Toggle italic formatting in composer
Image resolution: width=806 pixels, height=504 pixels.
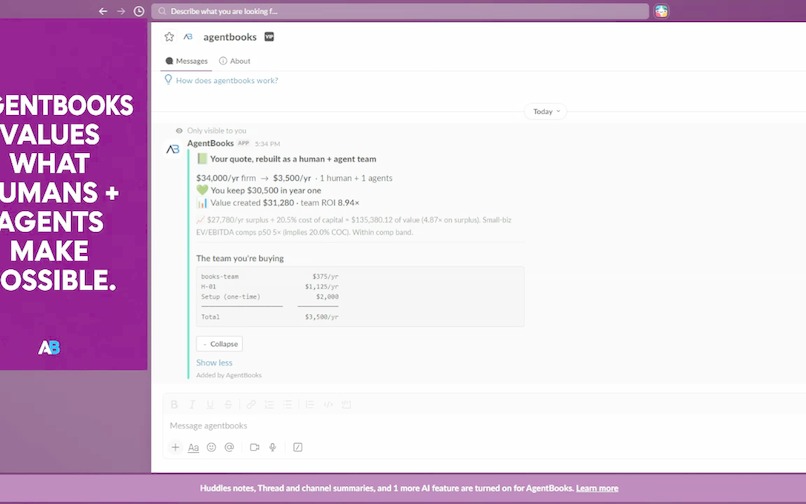tap(192, 405)
